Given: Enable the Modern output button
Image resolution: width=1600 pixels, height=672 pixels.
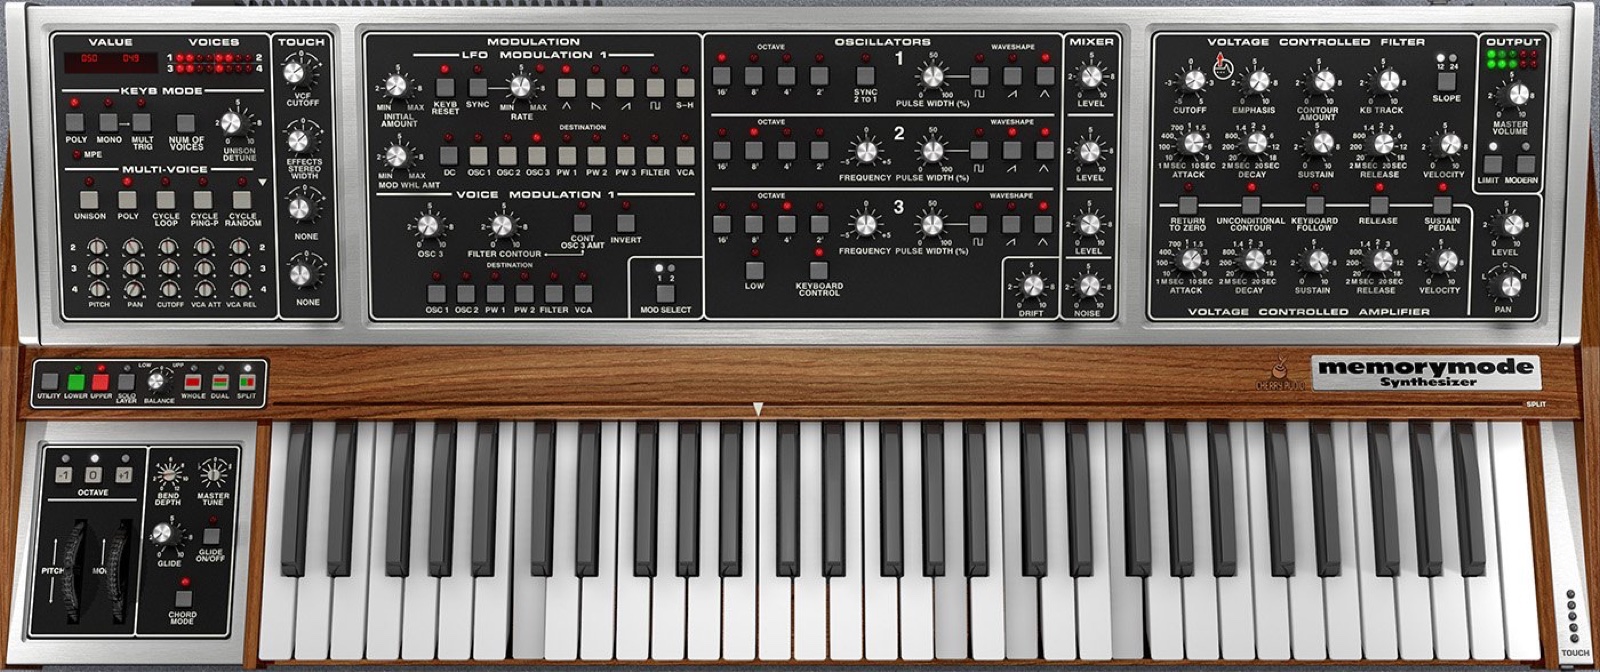Looking at the screenshot, I should pyautogui.click(x=1526, y=165).
